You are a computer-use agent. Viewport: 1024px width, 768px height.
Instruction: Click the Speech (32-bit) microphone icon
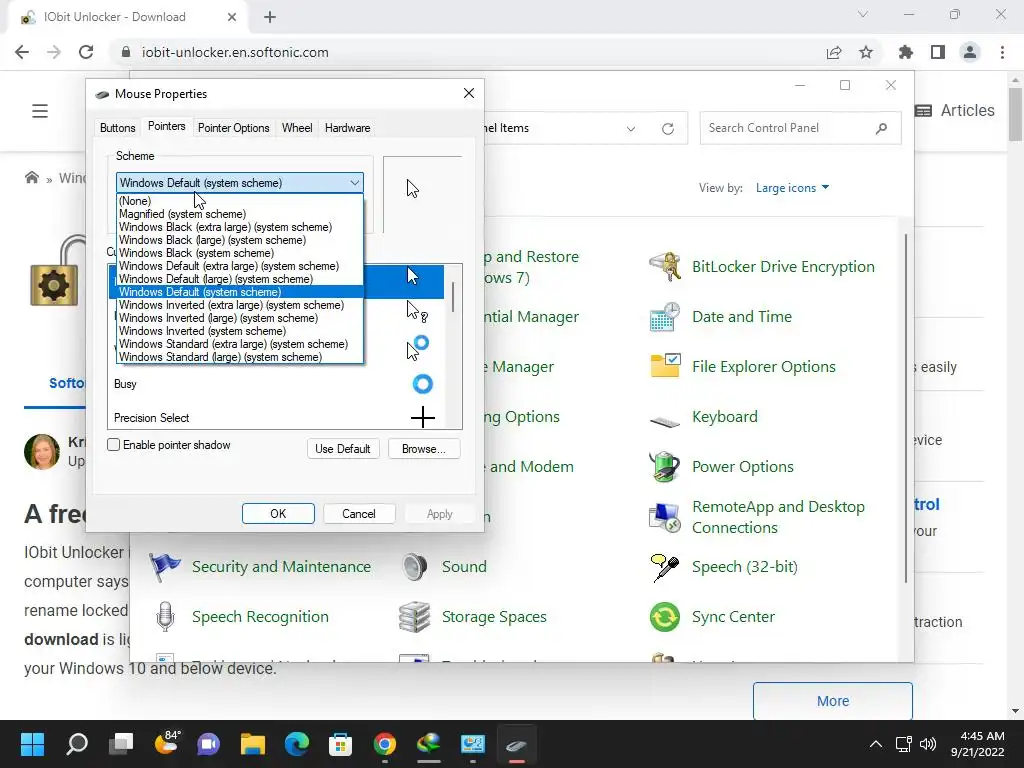click(x=665, y=567)
